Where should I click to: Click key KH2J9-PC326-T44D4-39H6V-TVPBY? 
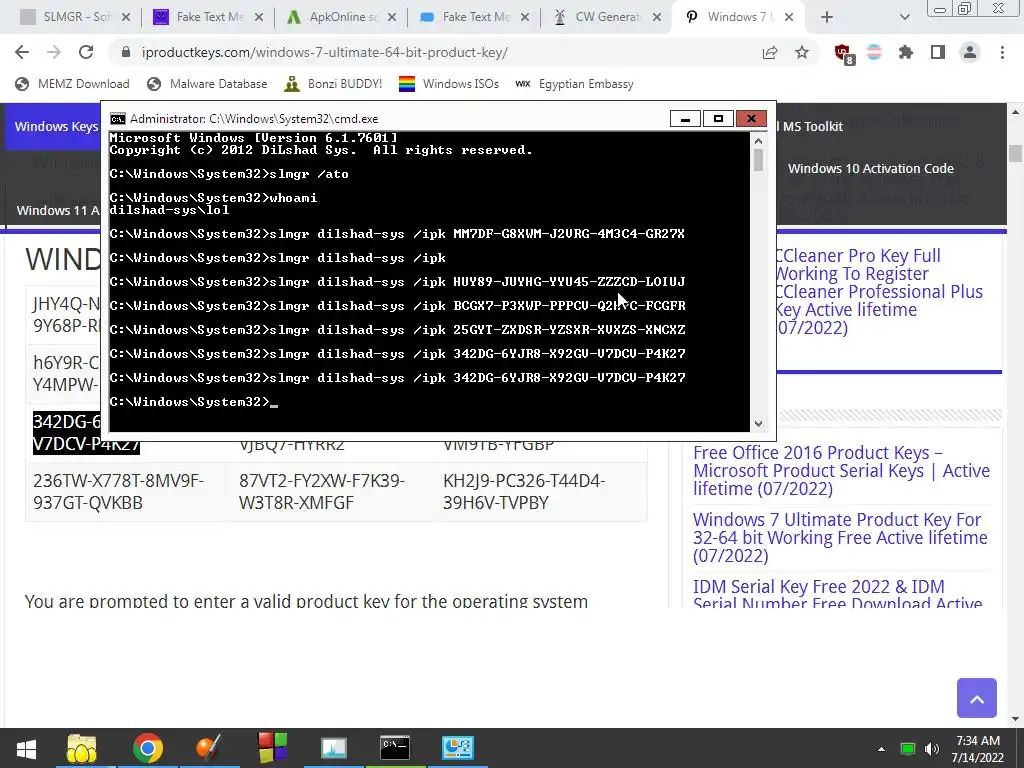(x=524, y=492)
